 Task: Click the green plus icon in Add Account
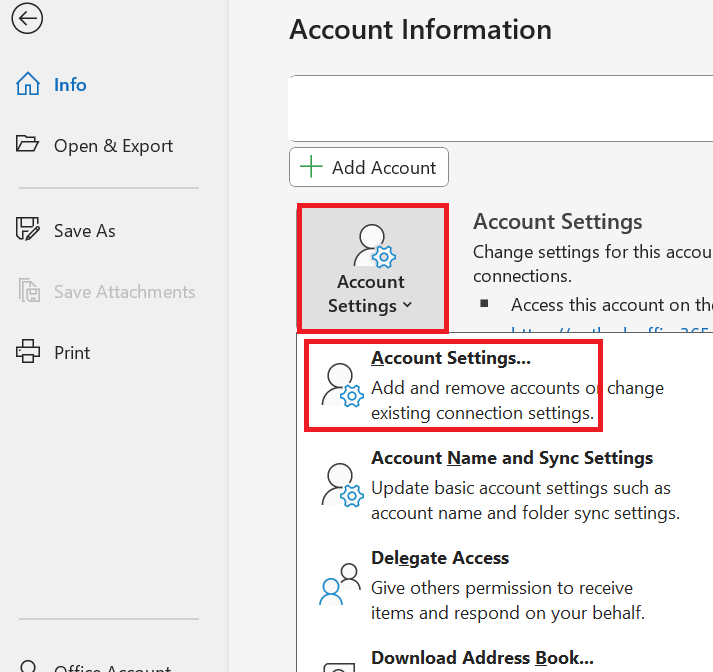coord(311,166)
